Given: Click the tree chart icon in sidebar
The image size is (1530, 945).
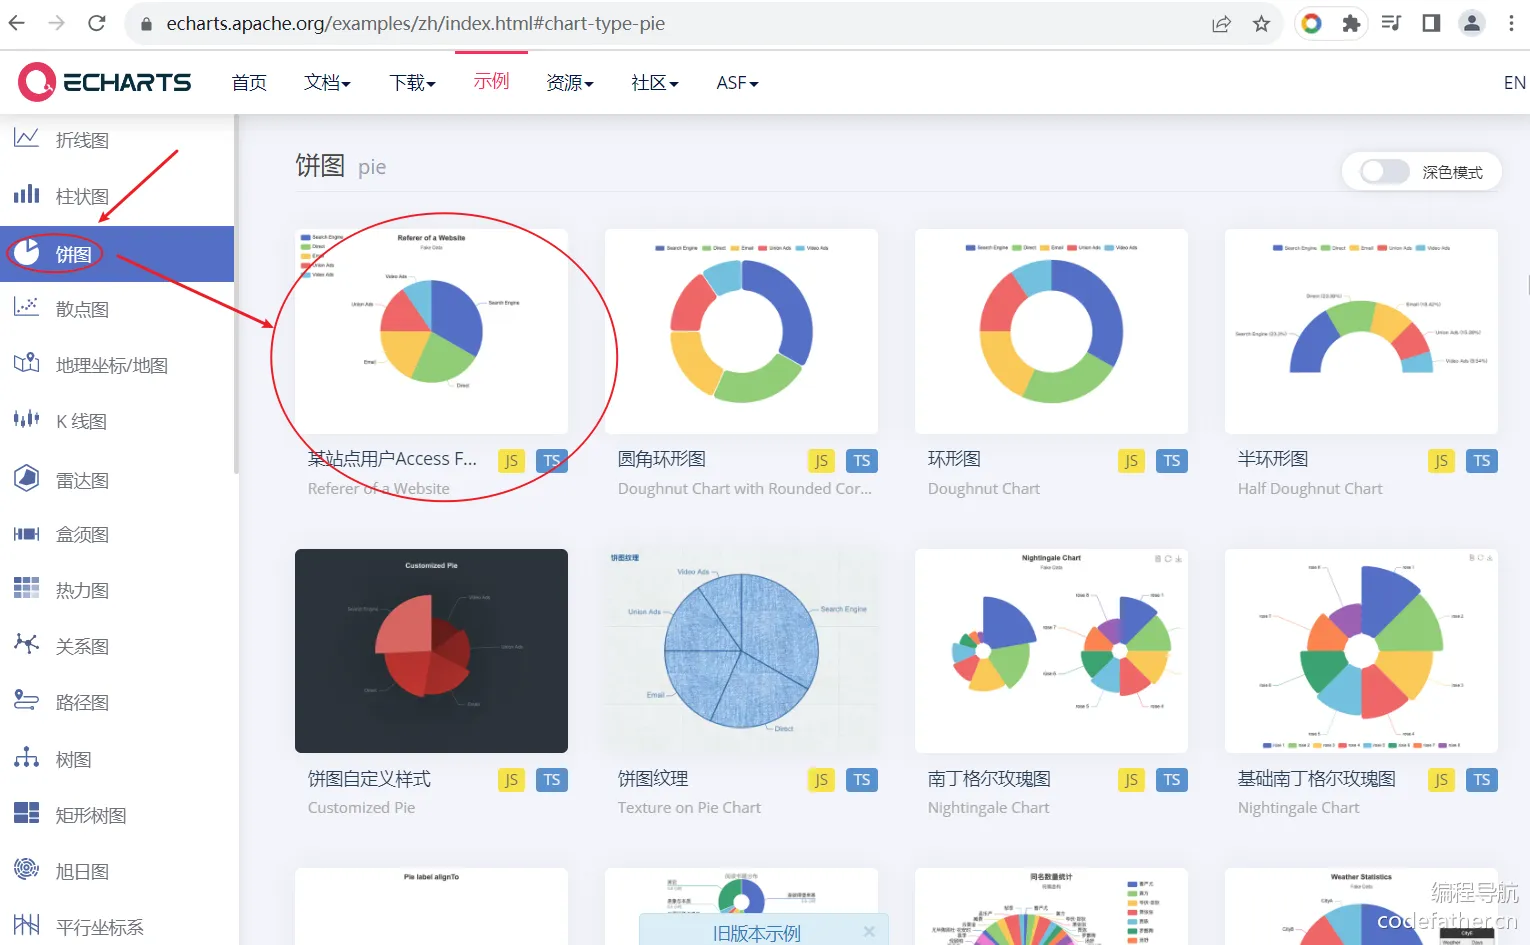Looking at the screenshot, I should point(26,757).
